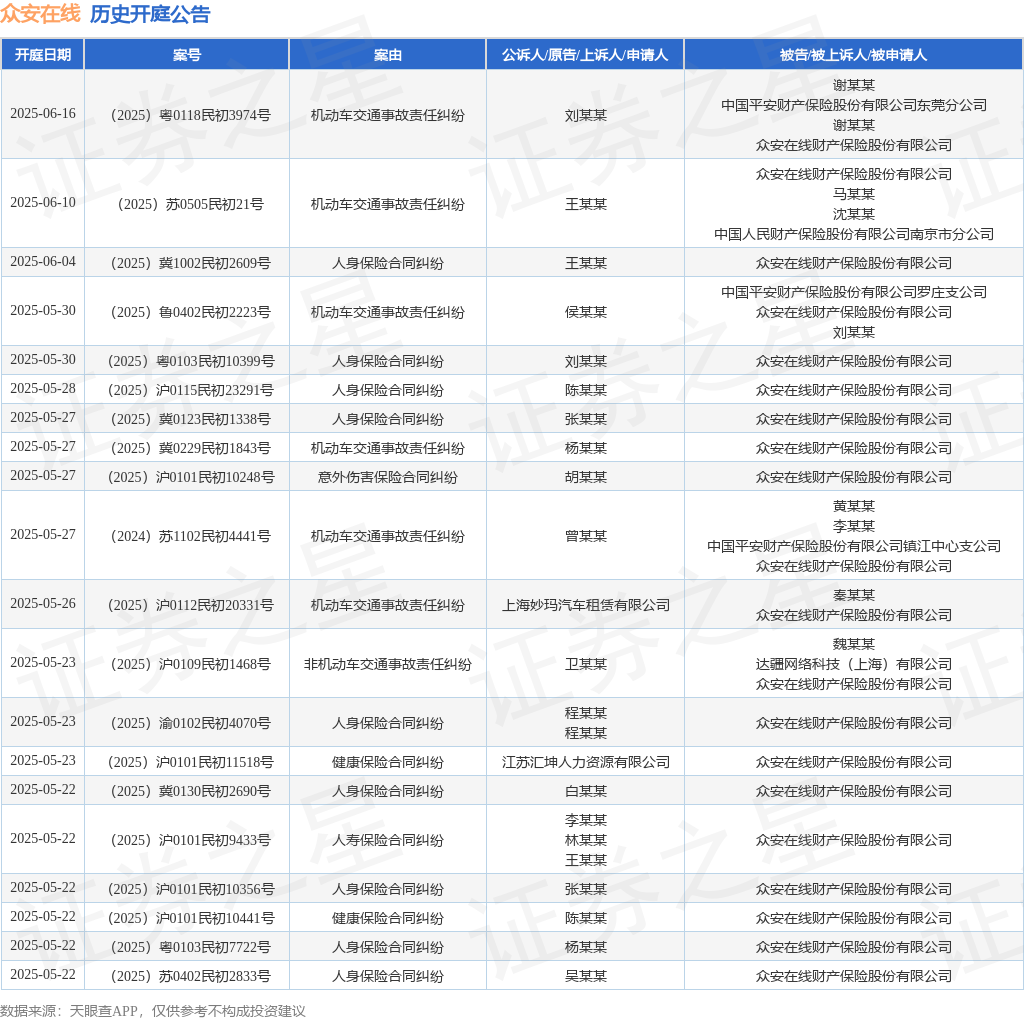Screen dimensions: 1024x1020
Task: Click defendant 魏某某
Action: click(854, 644)
